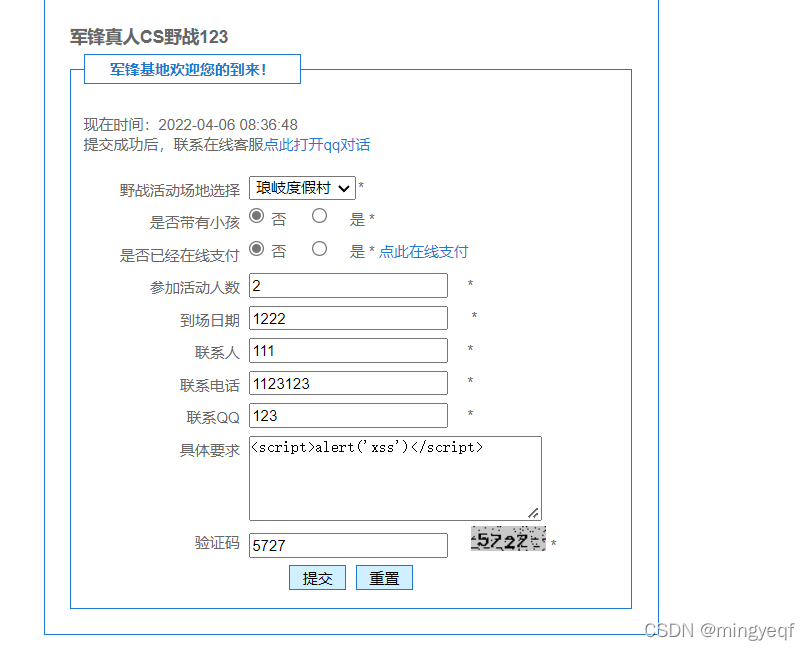Focus the 具体要求 textarea with script text
Image resolution: width=810 pixels, height=650 pixels.
[x=395, y=478]
